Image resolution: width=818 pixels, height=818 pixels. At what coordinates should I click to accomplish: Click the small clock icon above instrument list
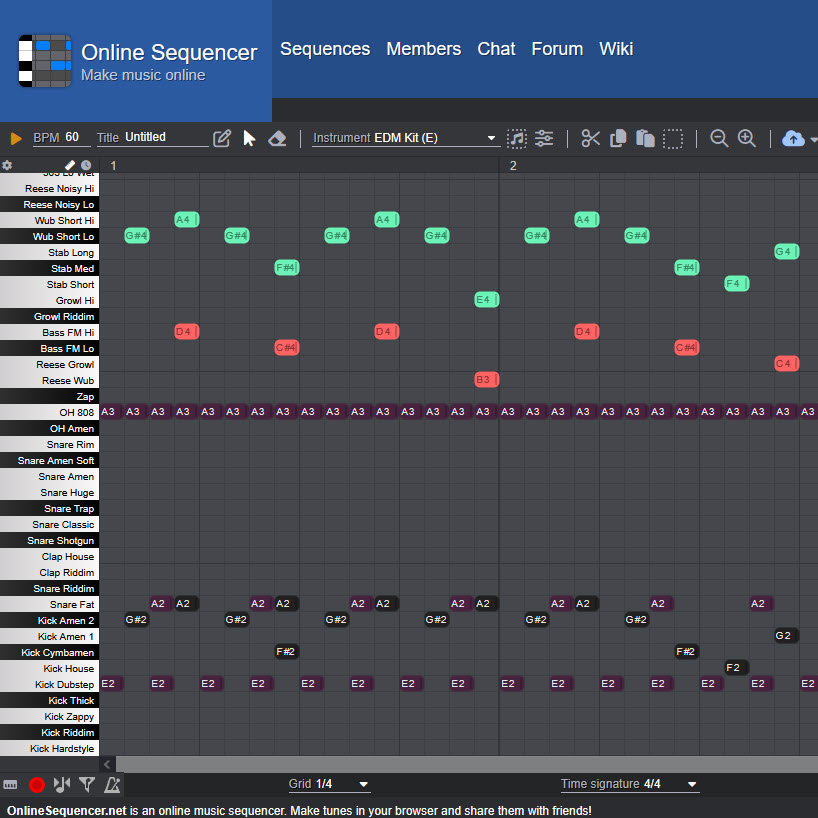pos(86,165)
